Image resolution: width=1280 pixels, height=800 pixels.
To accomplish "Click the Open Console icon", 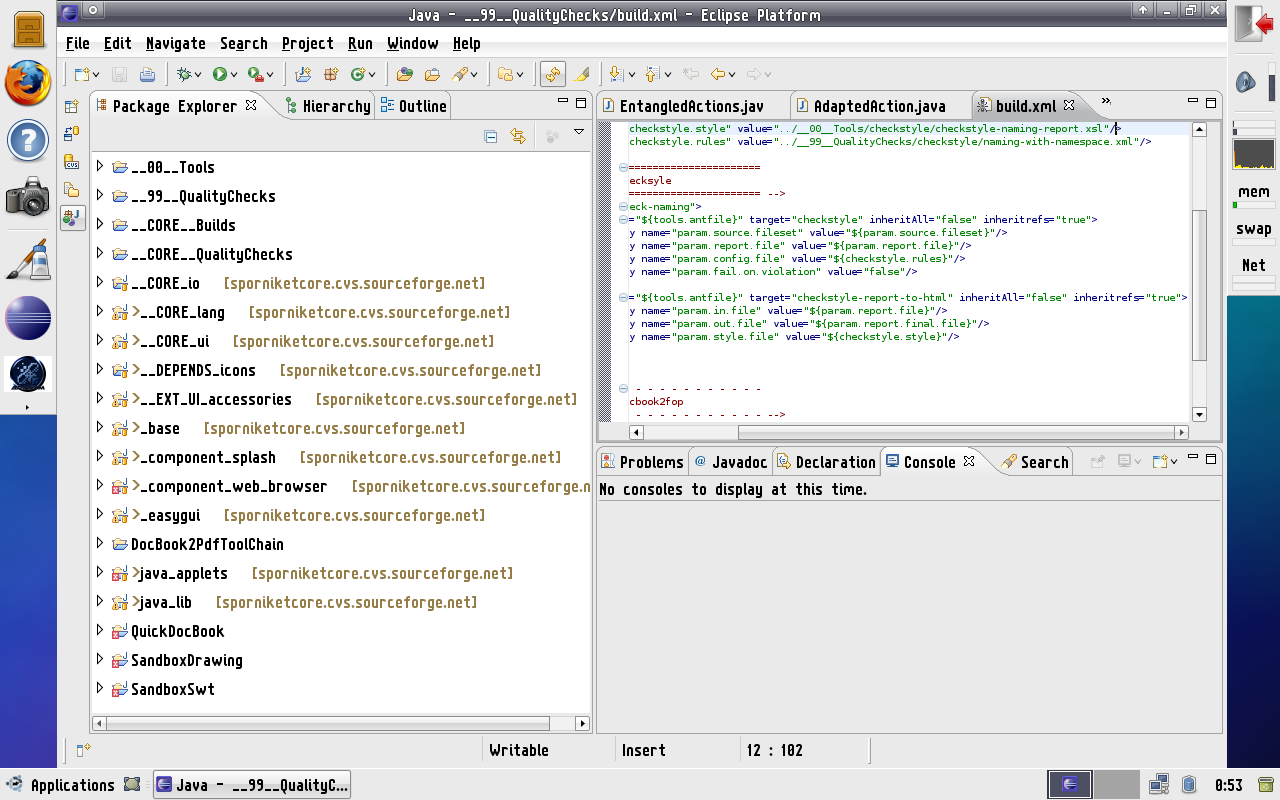I will coord(1161,462).
